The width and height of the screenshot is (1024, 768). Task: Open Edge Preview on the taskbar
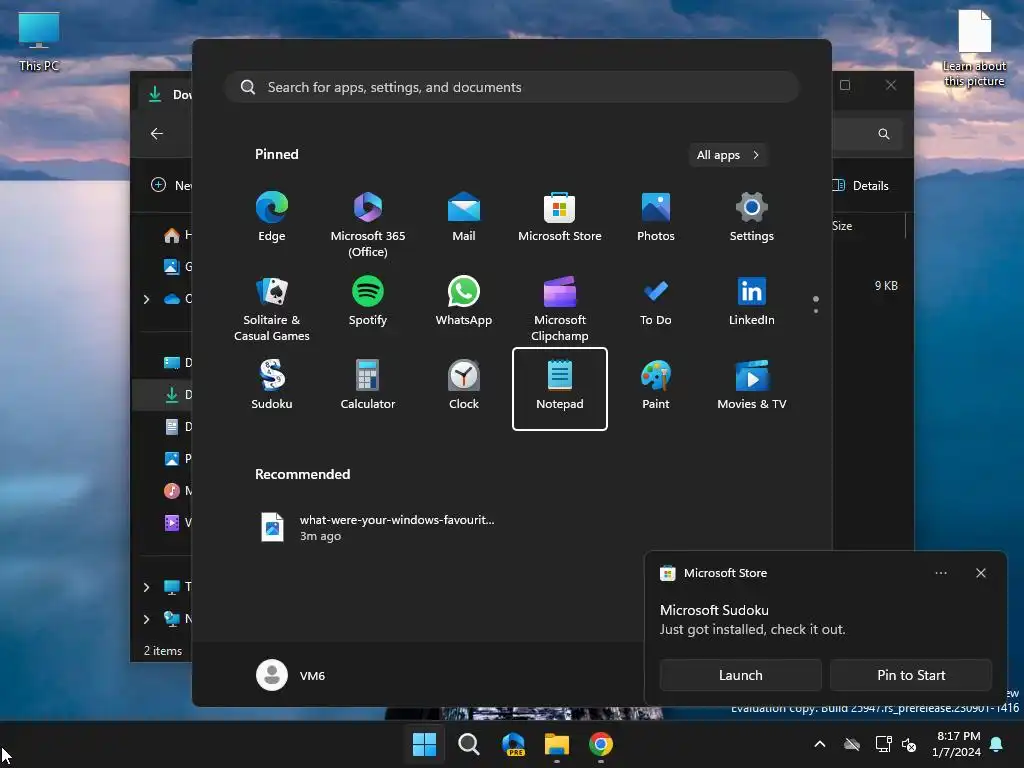coord(513,744)
